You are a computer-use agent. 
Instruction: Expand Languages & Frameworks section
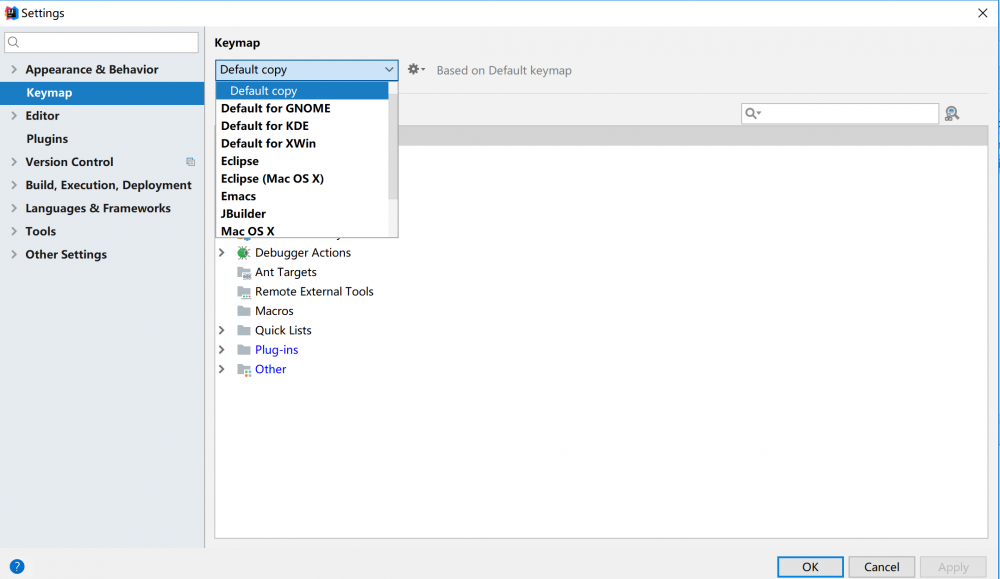coord(14,208)
